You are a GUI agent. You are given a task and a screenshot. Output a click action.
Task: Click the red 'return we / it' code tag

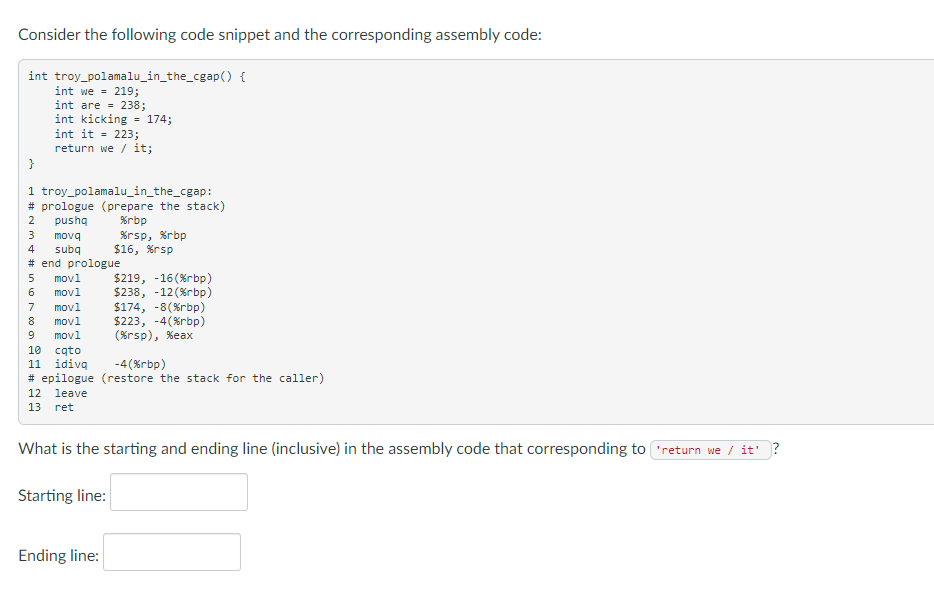(x=711, y=450)
